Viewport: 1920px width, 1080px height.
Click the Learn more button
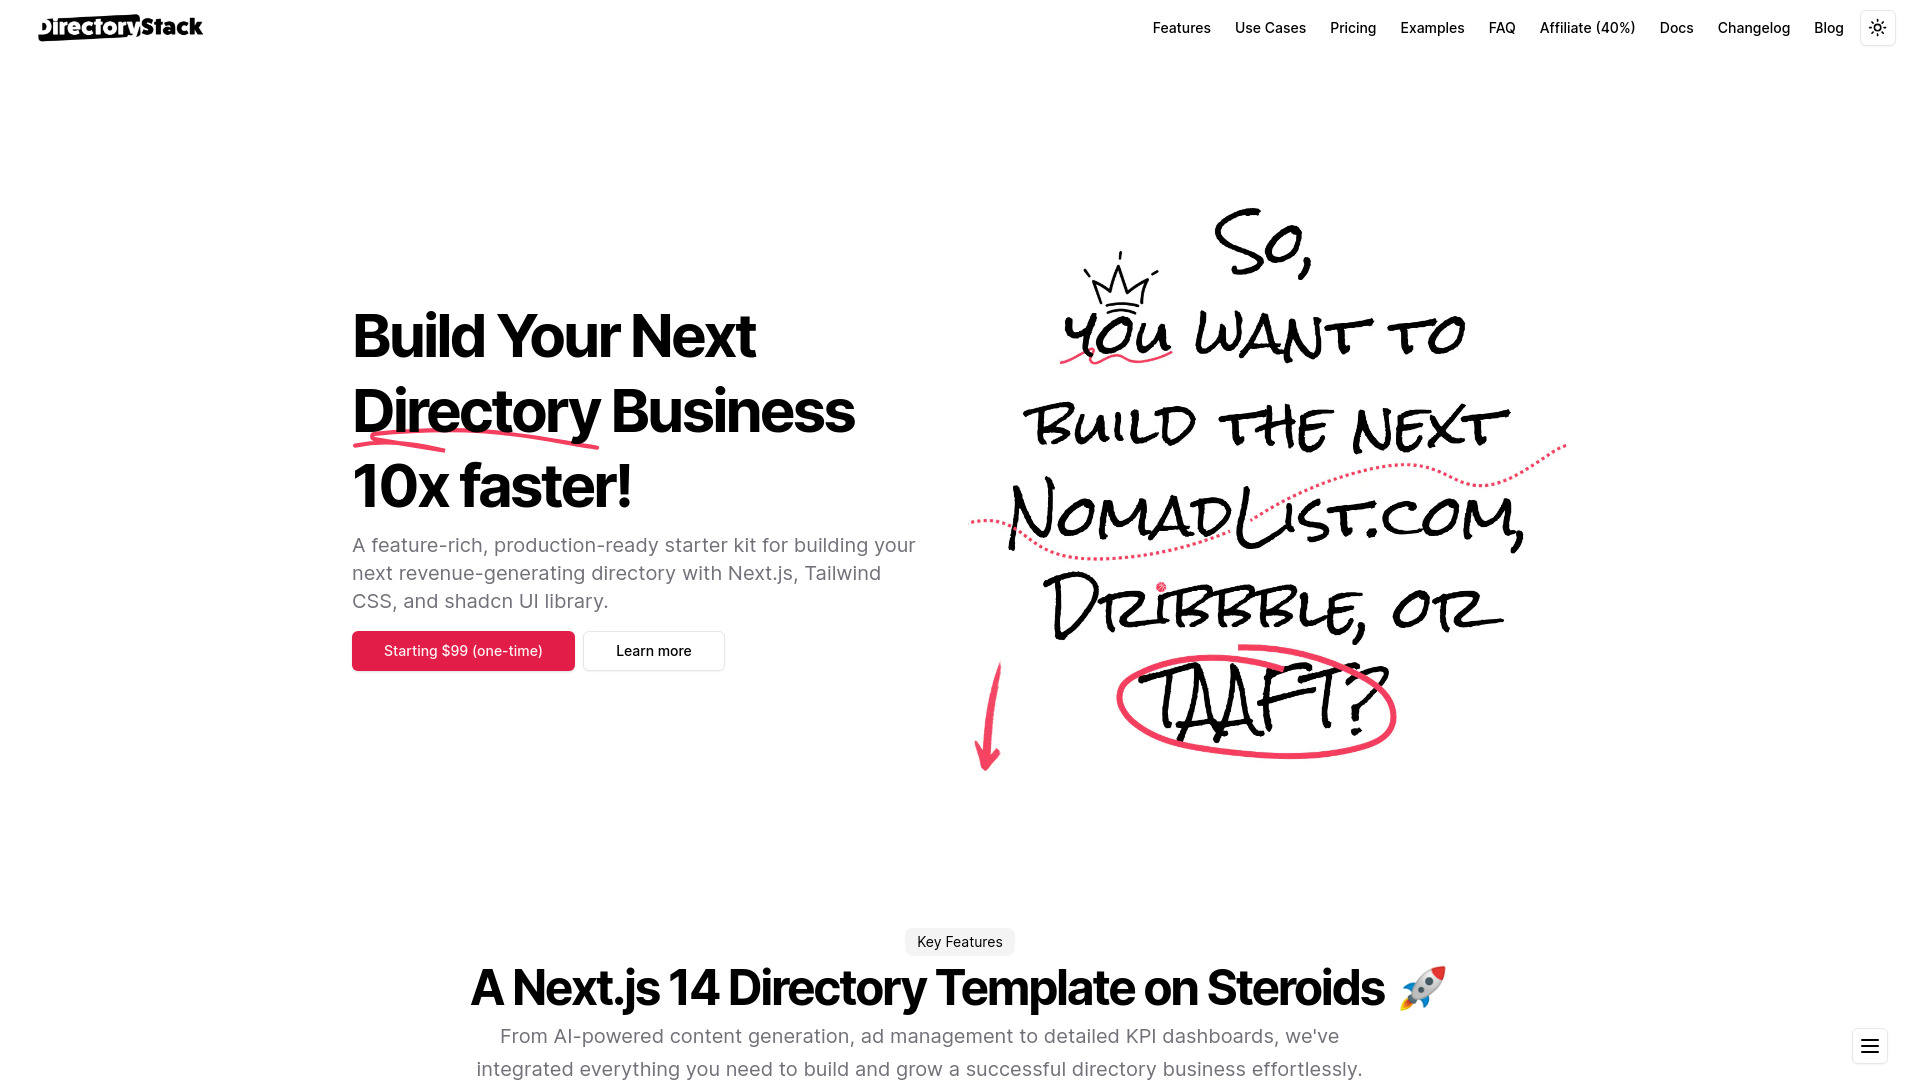654,650
